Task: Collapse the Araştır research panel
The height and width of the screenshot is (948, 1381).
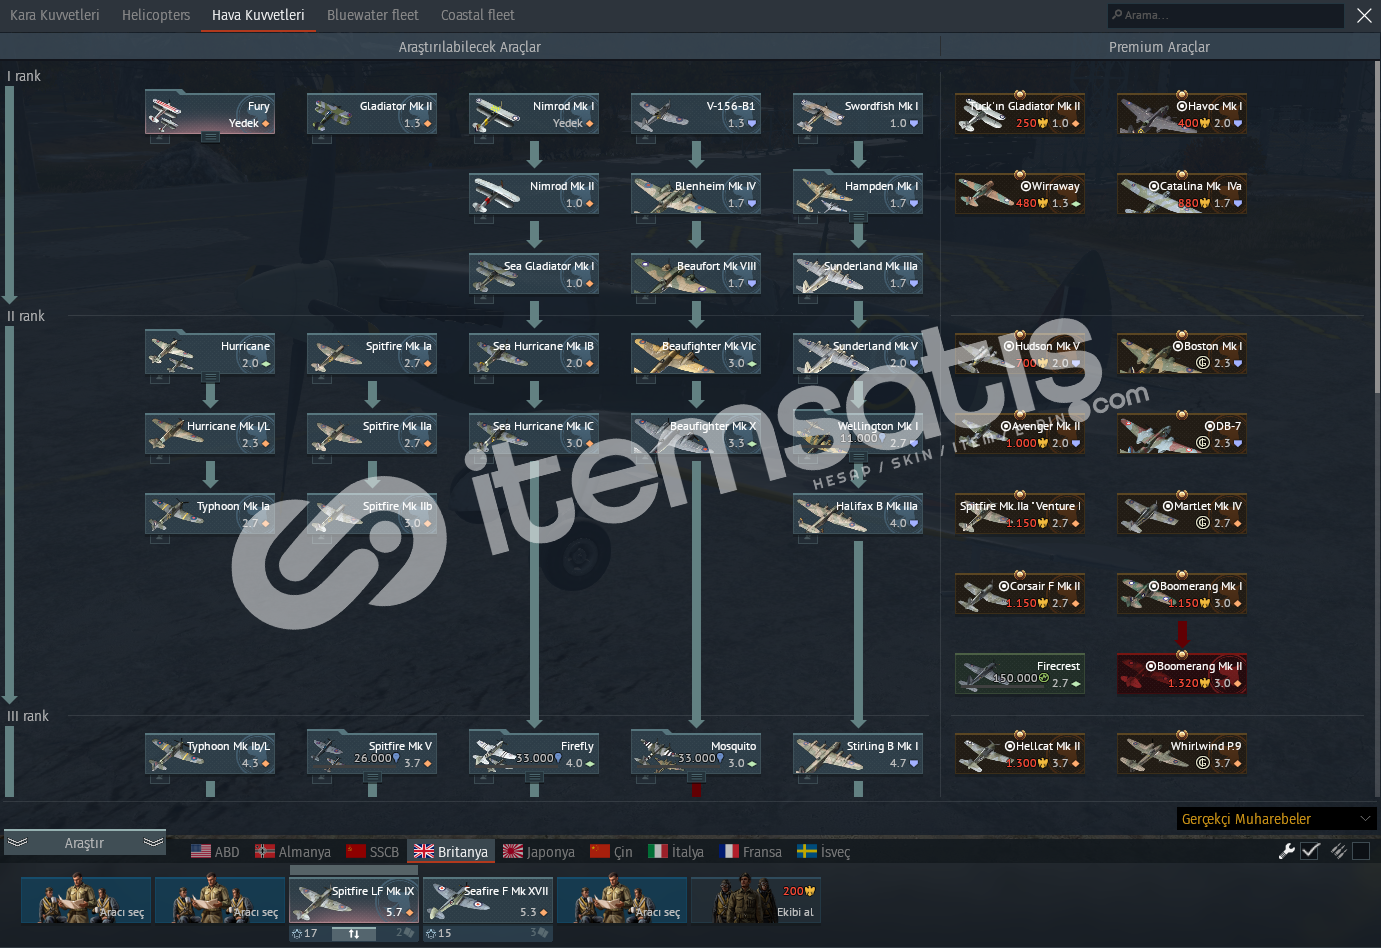Action: tap(85, 843)
